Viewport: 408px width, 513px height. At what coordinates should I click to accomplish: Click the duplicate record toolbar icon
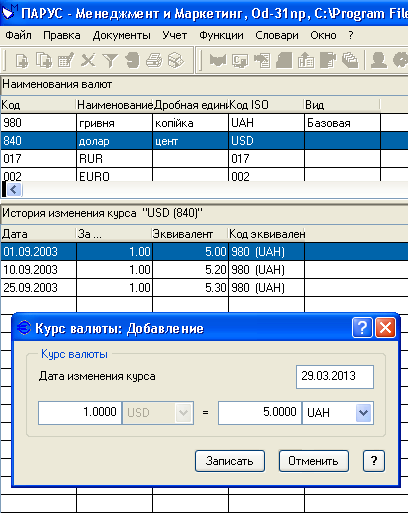[44, 61]
